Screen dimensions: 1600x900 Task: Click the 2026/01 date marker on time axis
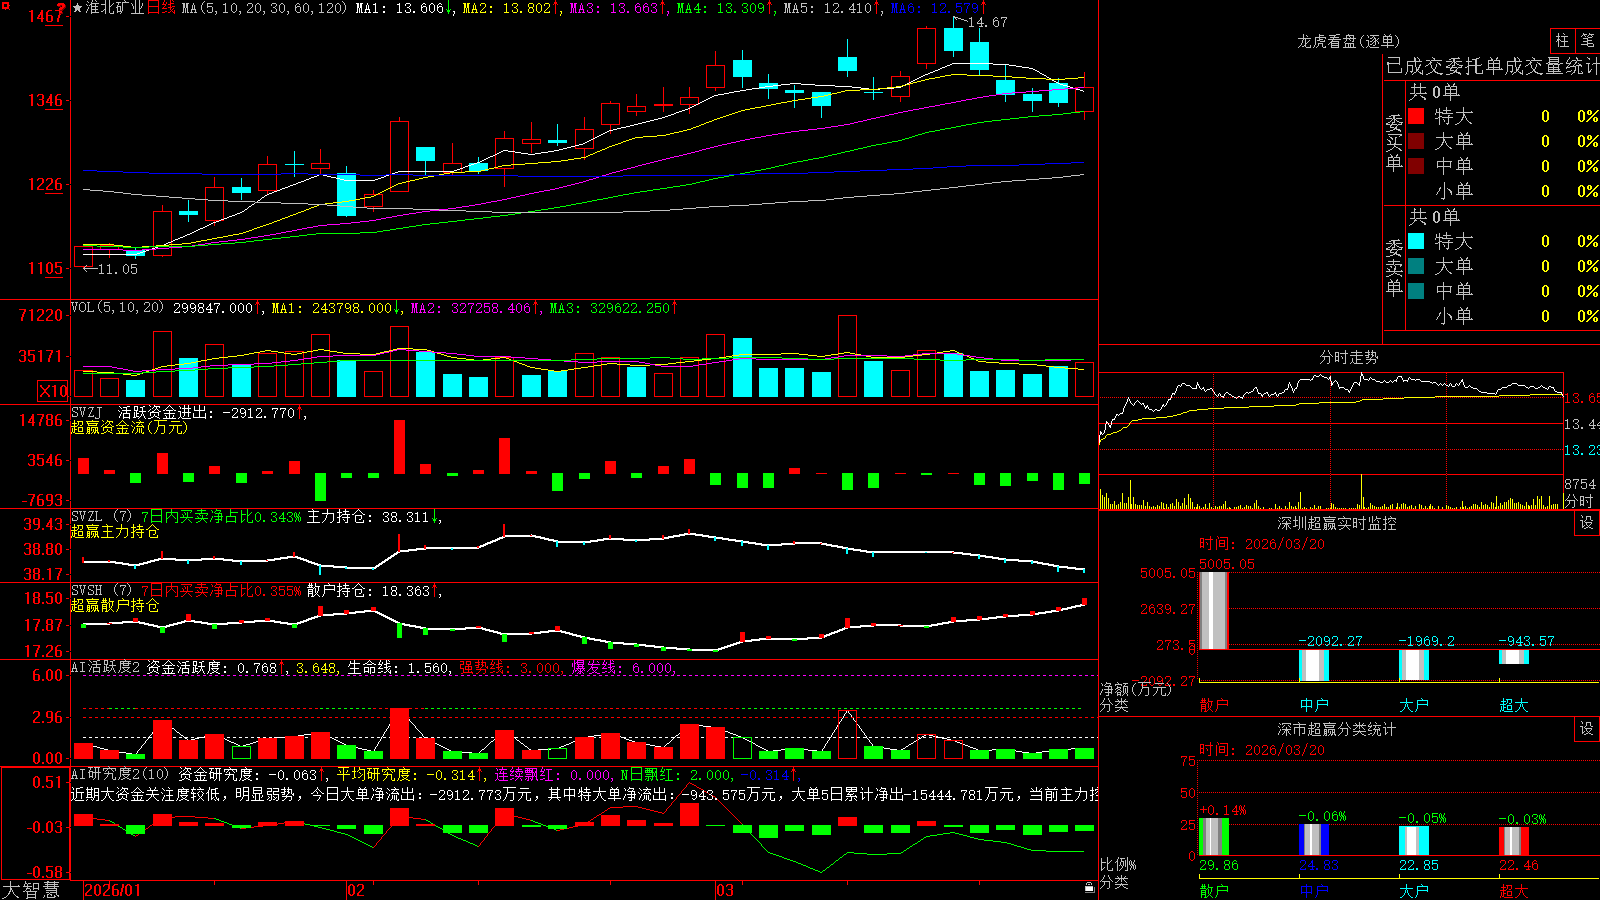coord(113,890)
